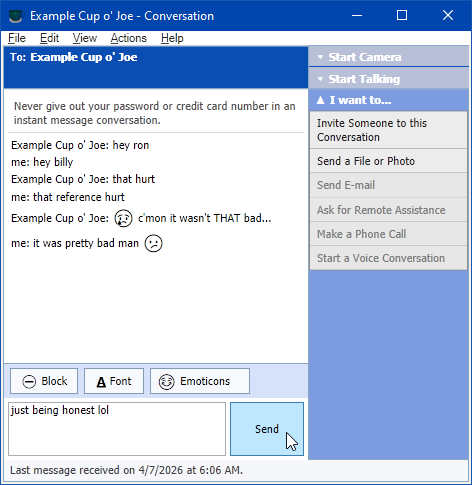Open the File menu
This screenshot has height=485, width=472.
click(x=17, y=38)
